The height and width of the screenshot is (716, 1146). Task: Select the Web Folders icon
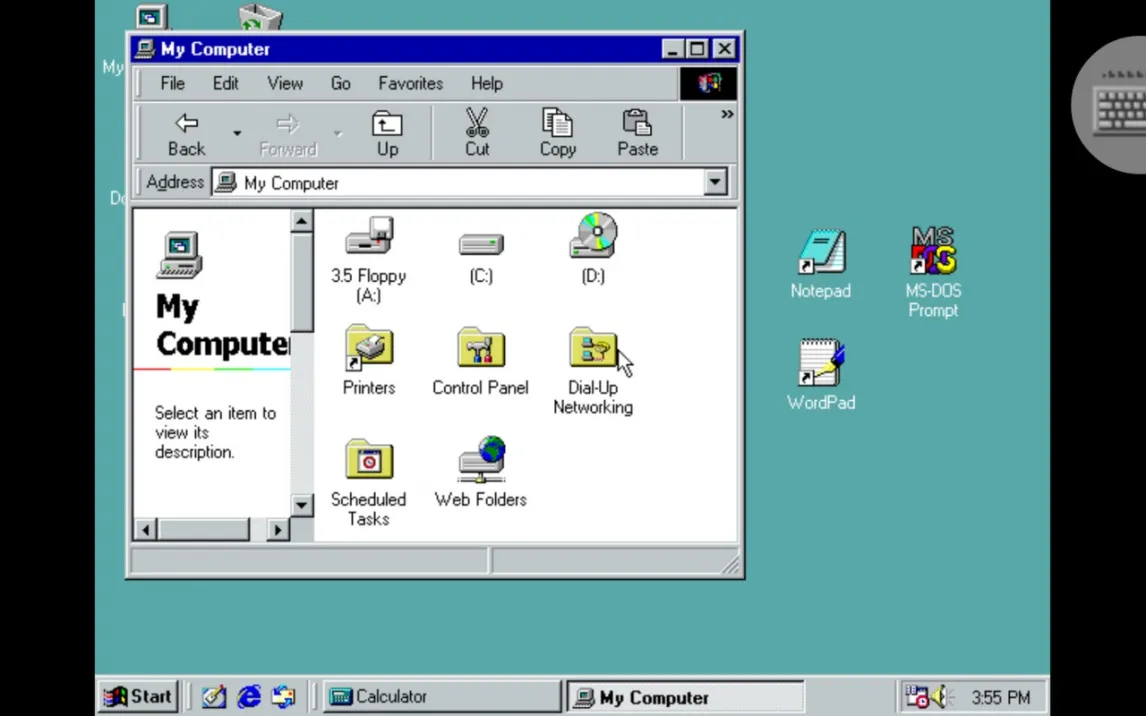point(481,461)
